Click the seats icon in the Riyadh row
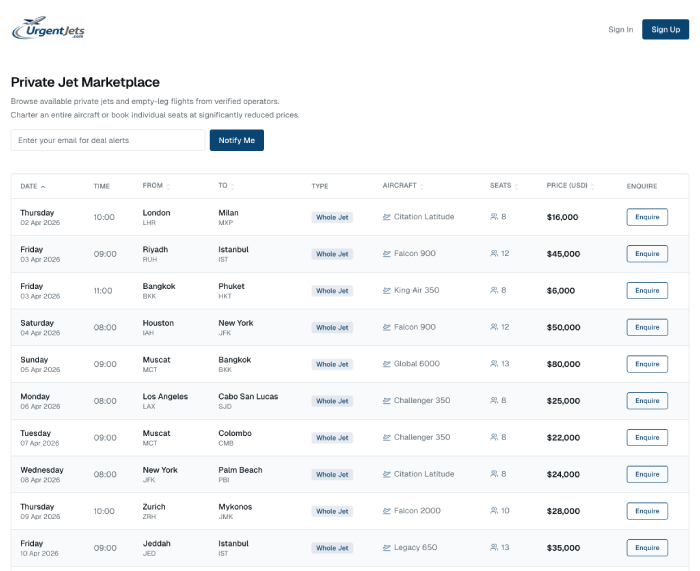Viewport: 700px width, 571px height. tap(494, 254)
